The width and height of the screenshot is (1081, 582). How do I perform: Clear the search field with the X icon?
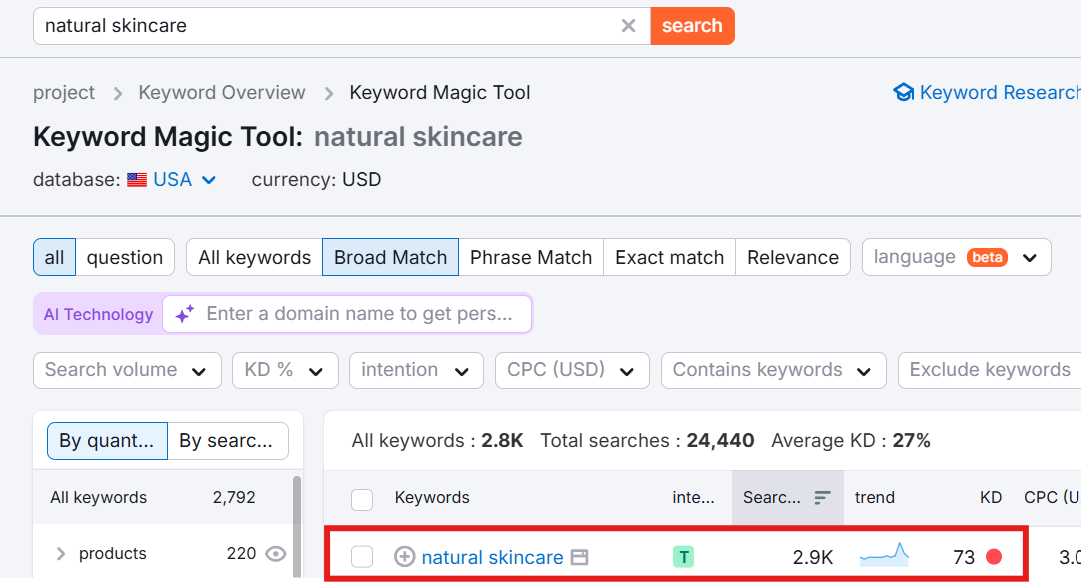(x=628, y=26)
